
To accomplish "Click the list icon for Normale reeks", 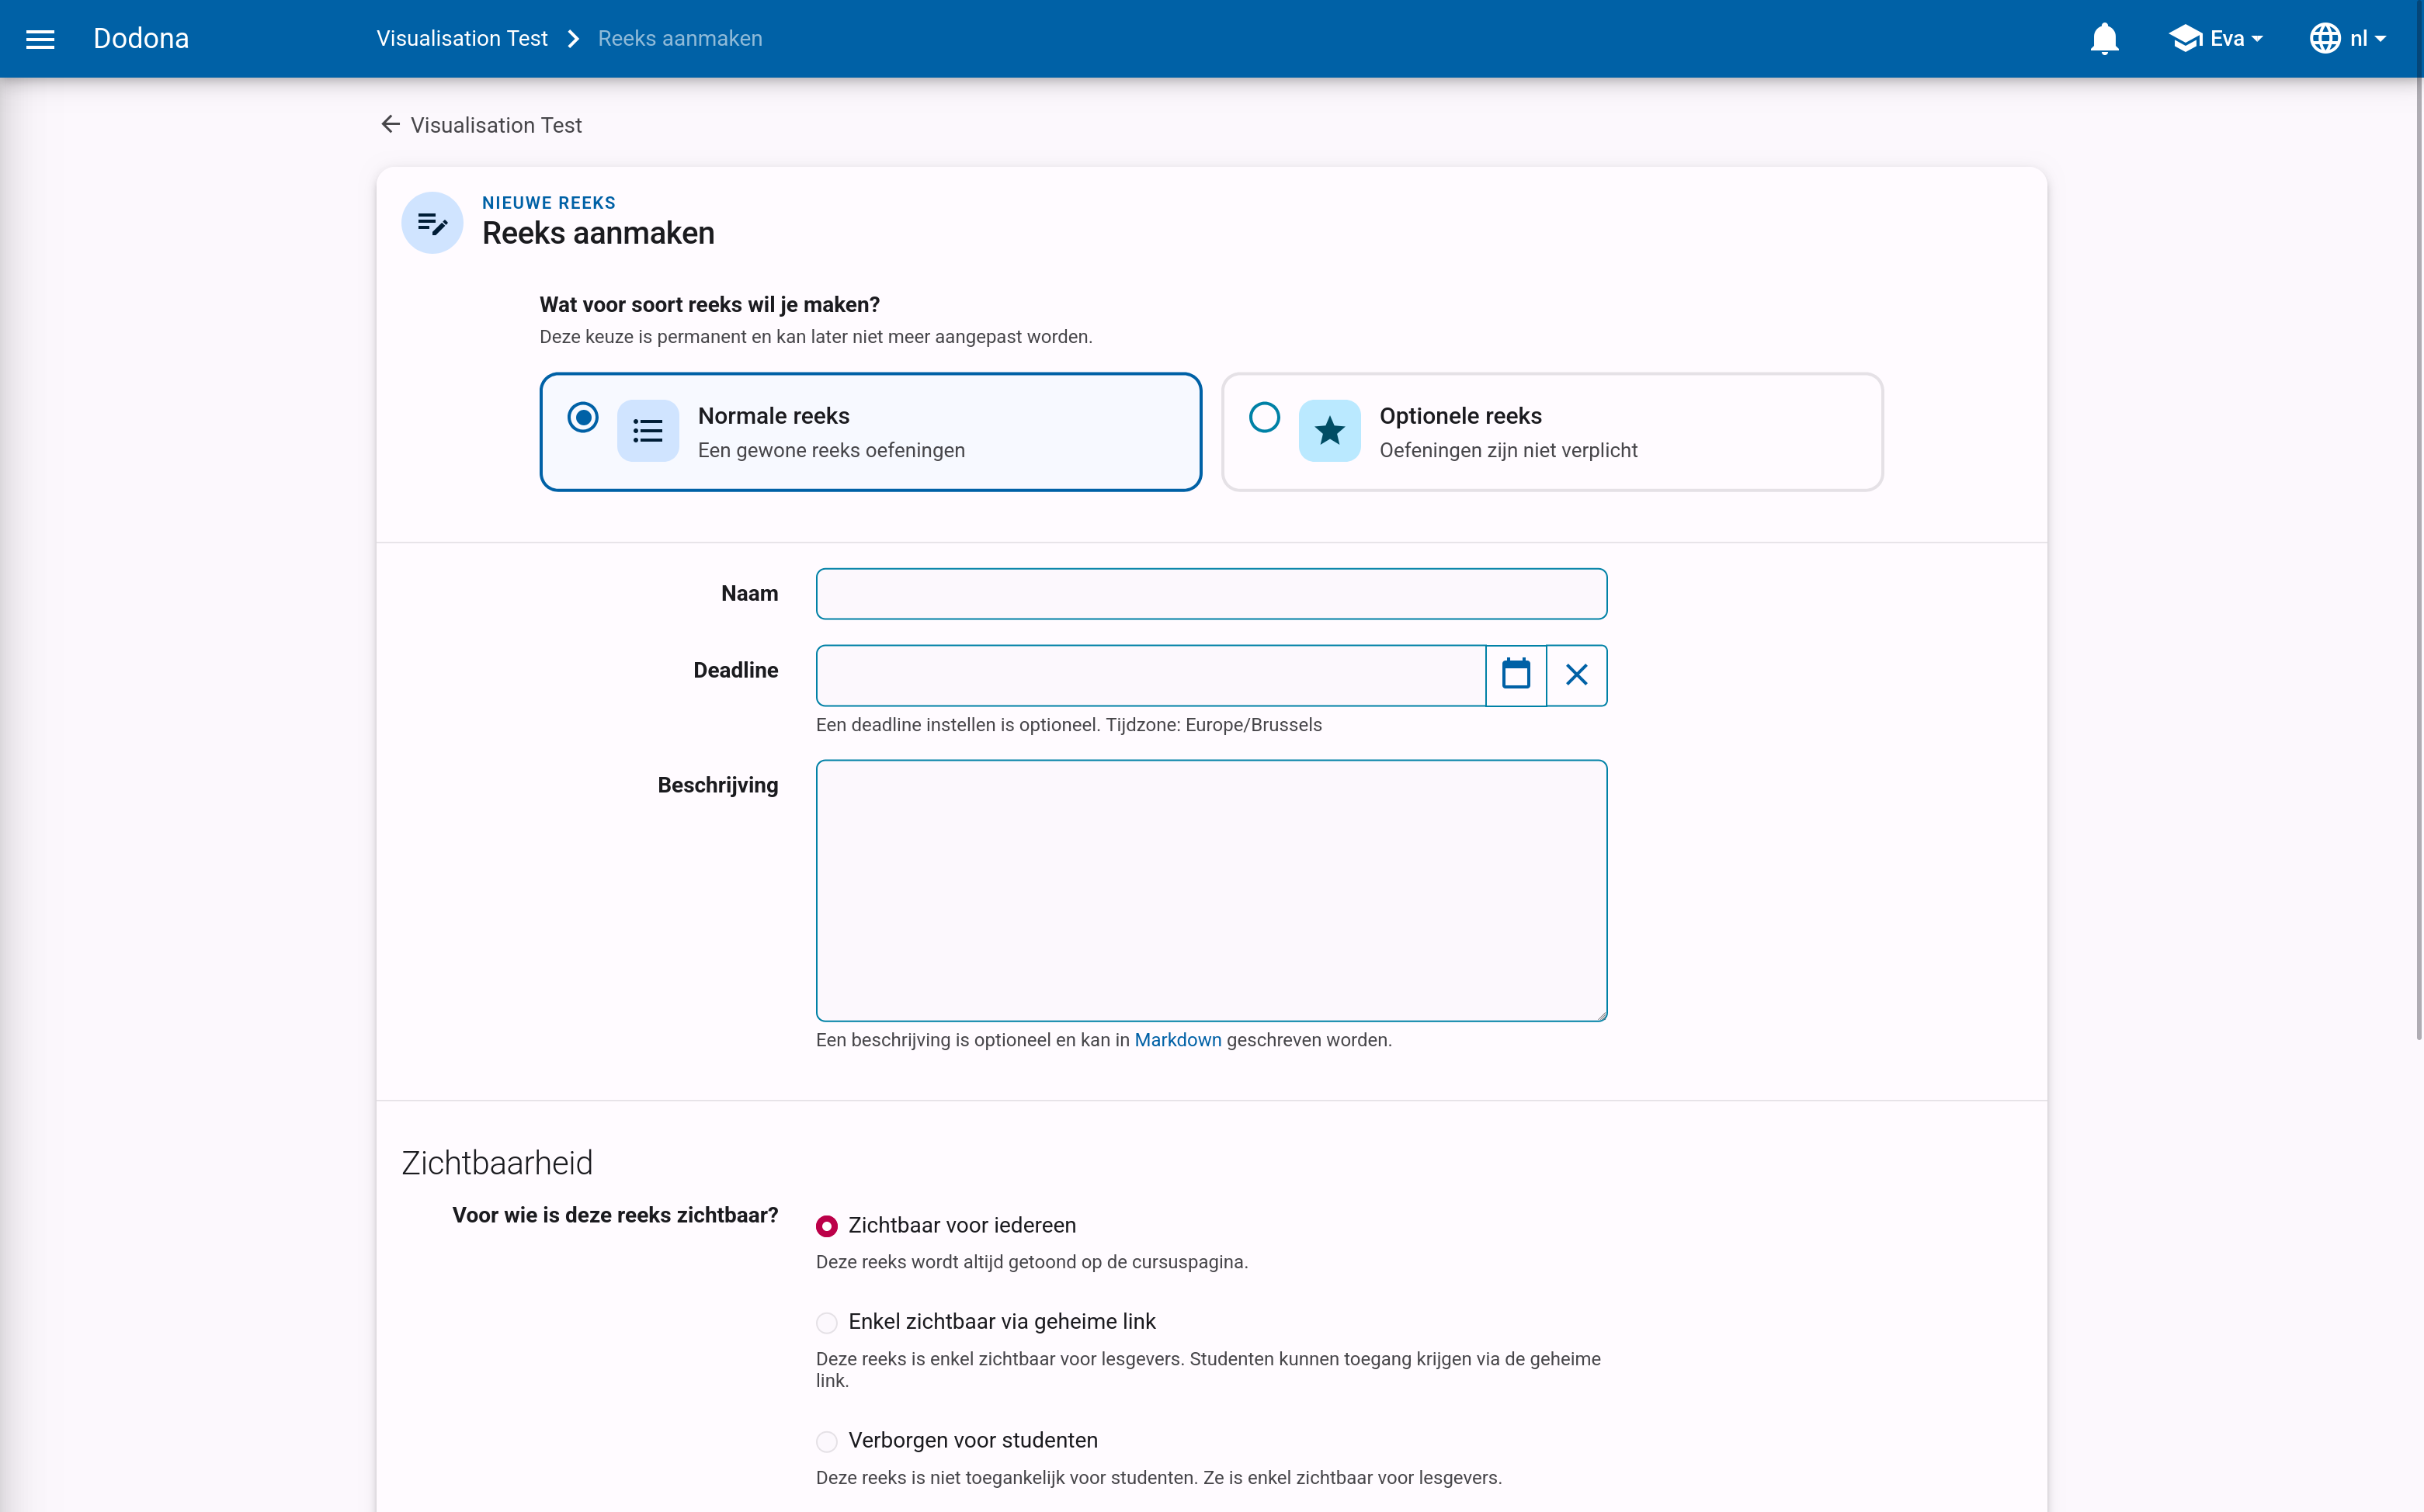I will [x=648, y=431].
